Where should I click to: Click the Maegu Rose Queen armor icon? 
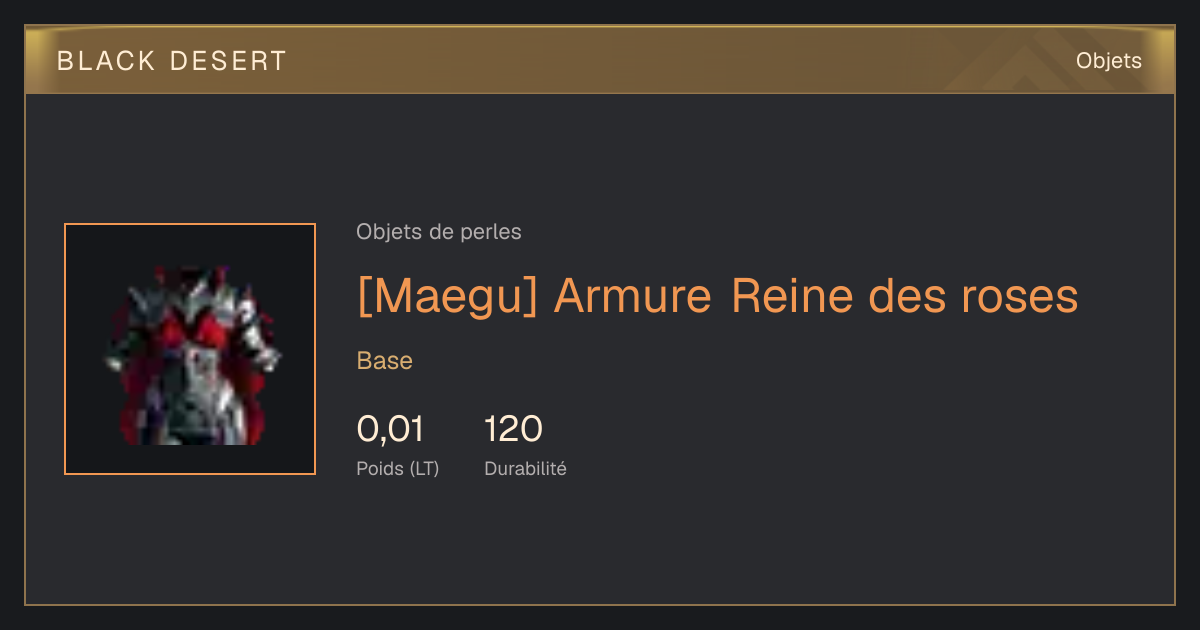coord(190,354)
